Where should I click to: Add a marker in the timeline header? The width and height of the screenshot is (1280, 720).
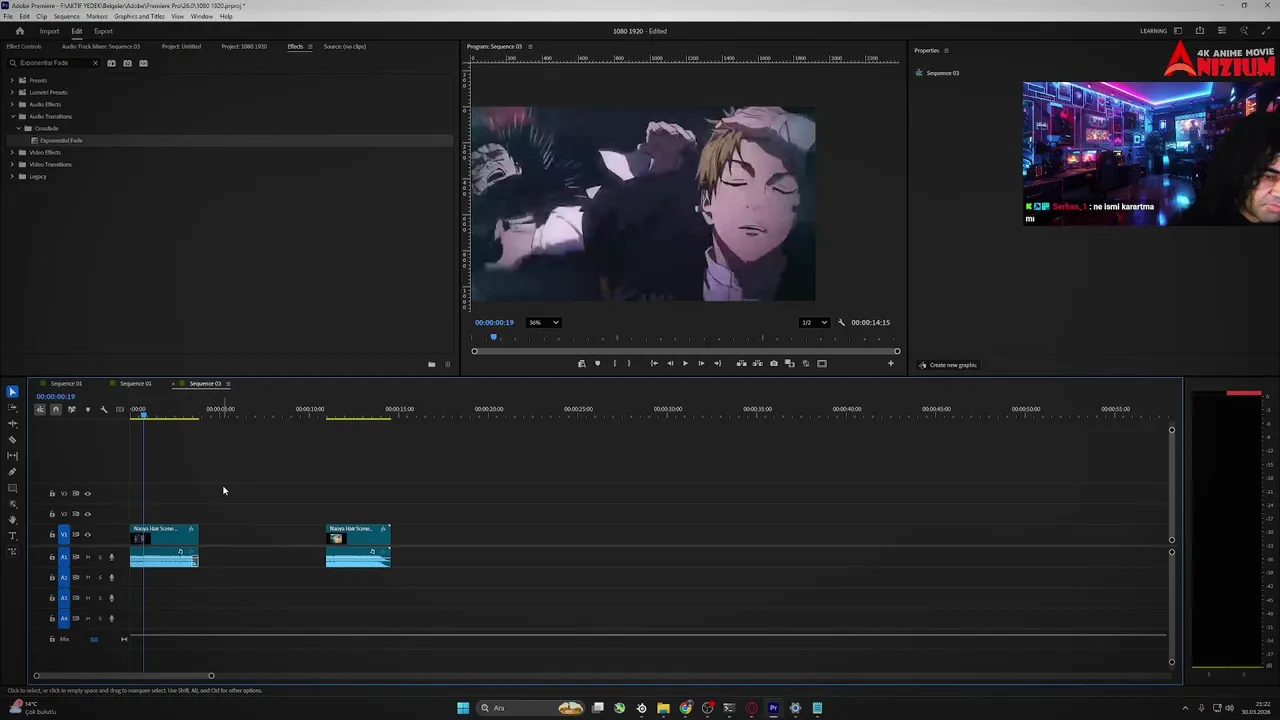(x=87, y=409)
